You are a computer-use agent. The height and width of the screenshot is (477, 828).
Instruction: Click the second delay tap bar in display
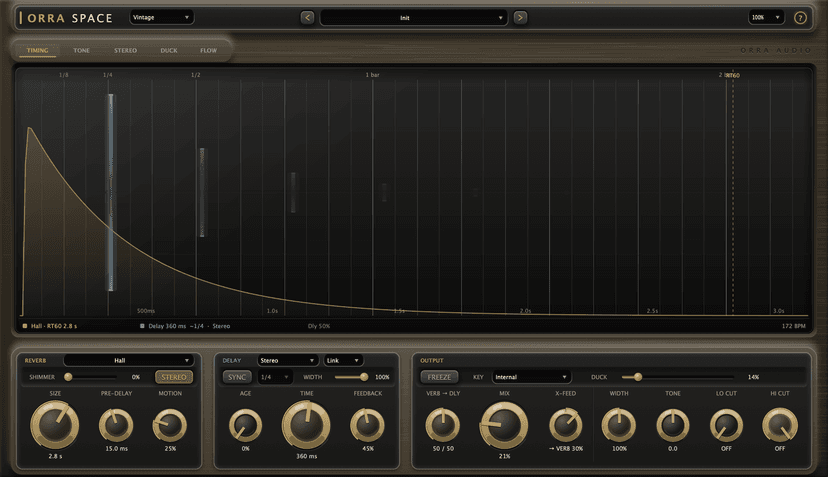click(x=202, y=192)
